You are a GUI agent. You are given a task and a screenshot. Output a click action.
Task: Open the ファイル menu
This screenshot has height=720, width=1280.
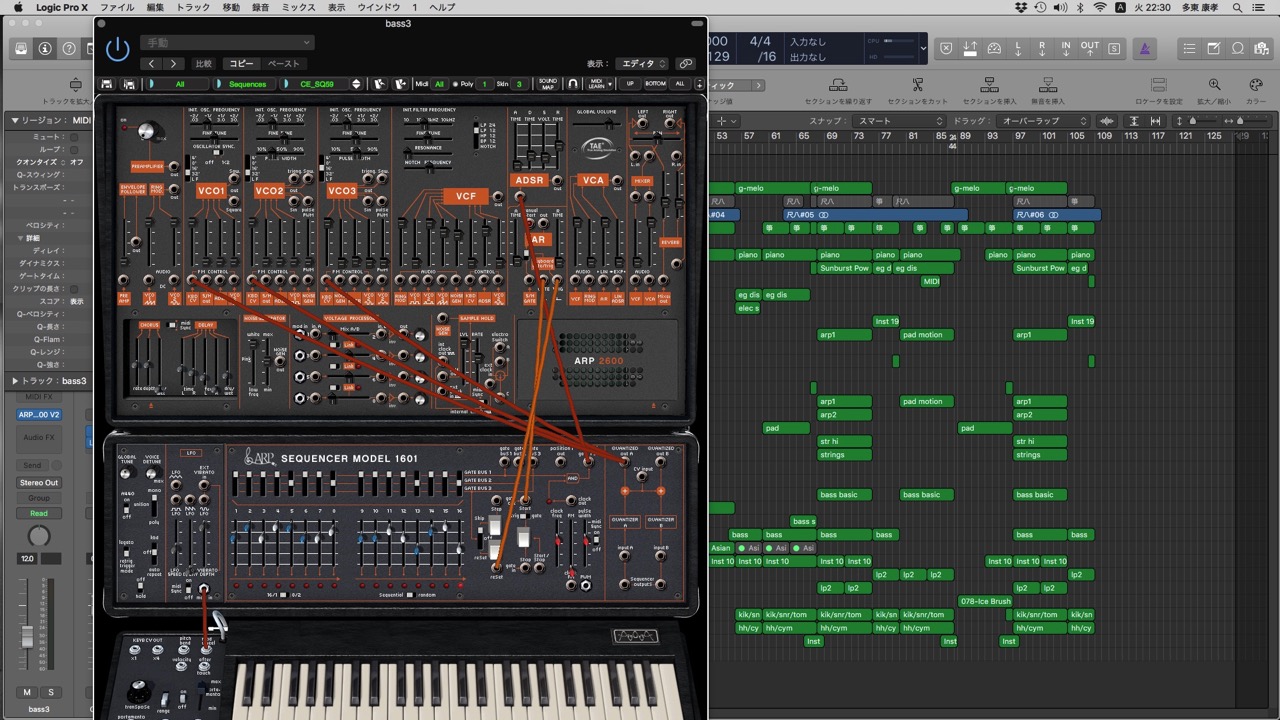click(x=117, y=7)
